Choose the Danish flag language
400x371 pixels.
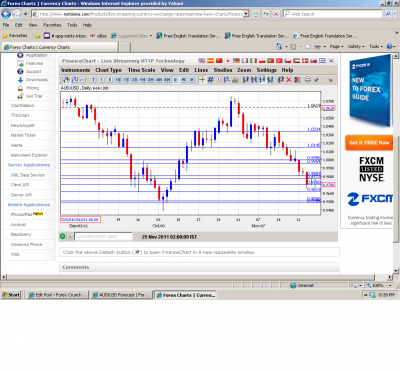pos(305,61)
